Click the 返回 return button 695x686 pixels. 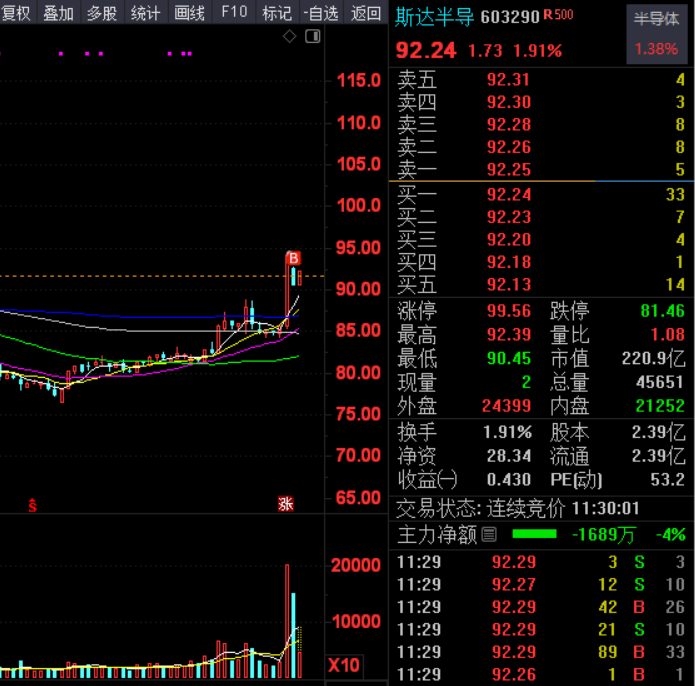tap(366, 12)
